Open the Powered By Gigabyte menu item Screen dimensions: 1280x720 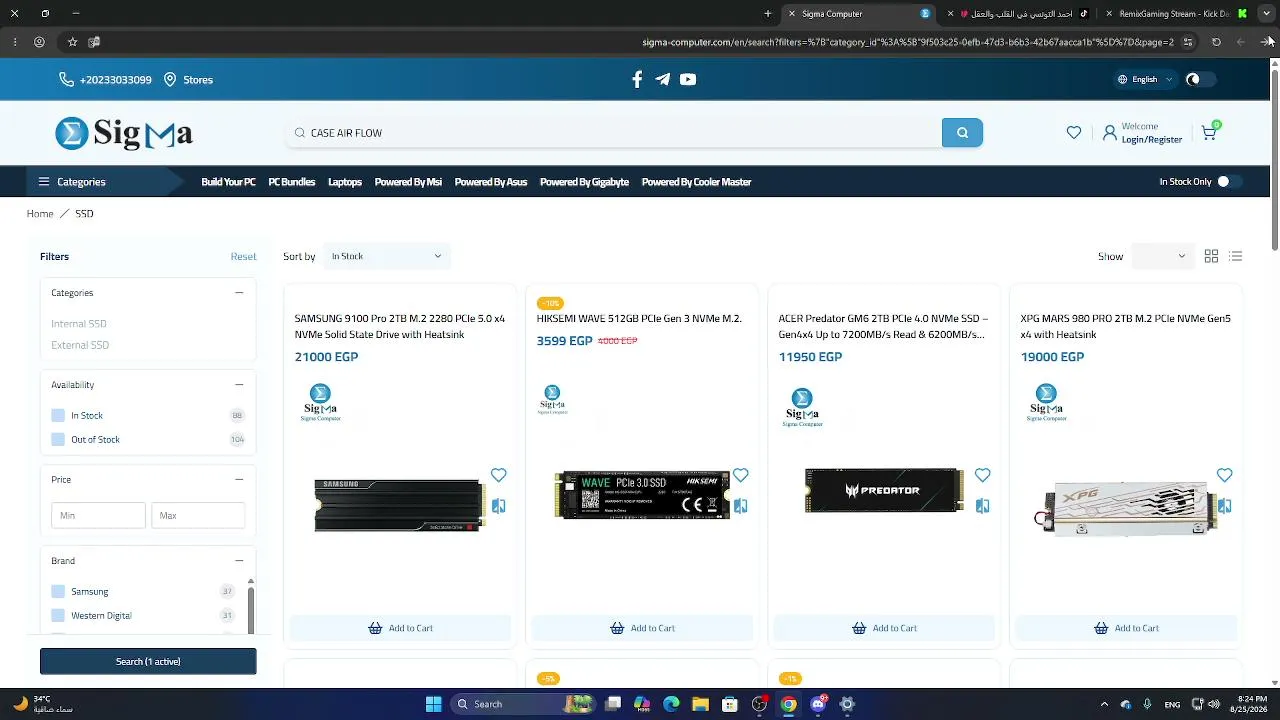click(584, 182)
